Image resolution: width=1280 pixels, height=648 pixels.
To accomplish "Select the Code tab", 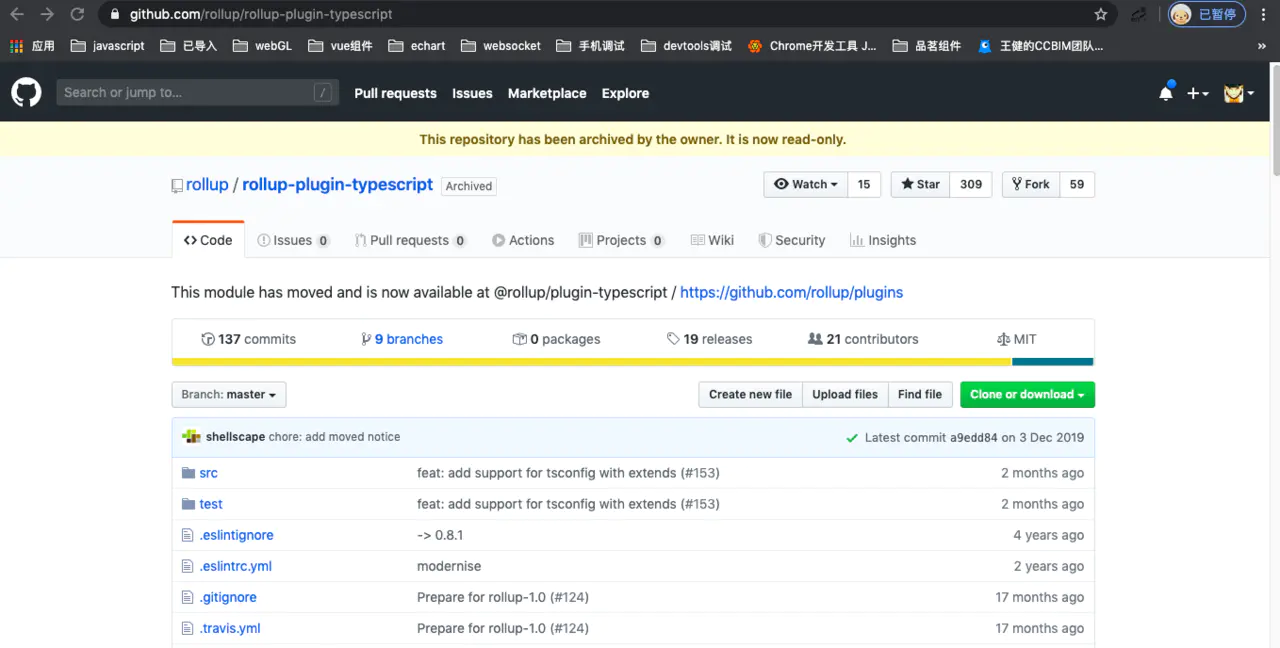I will (208, 240).
